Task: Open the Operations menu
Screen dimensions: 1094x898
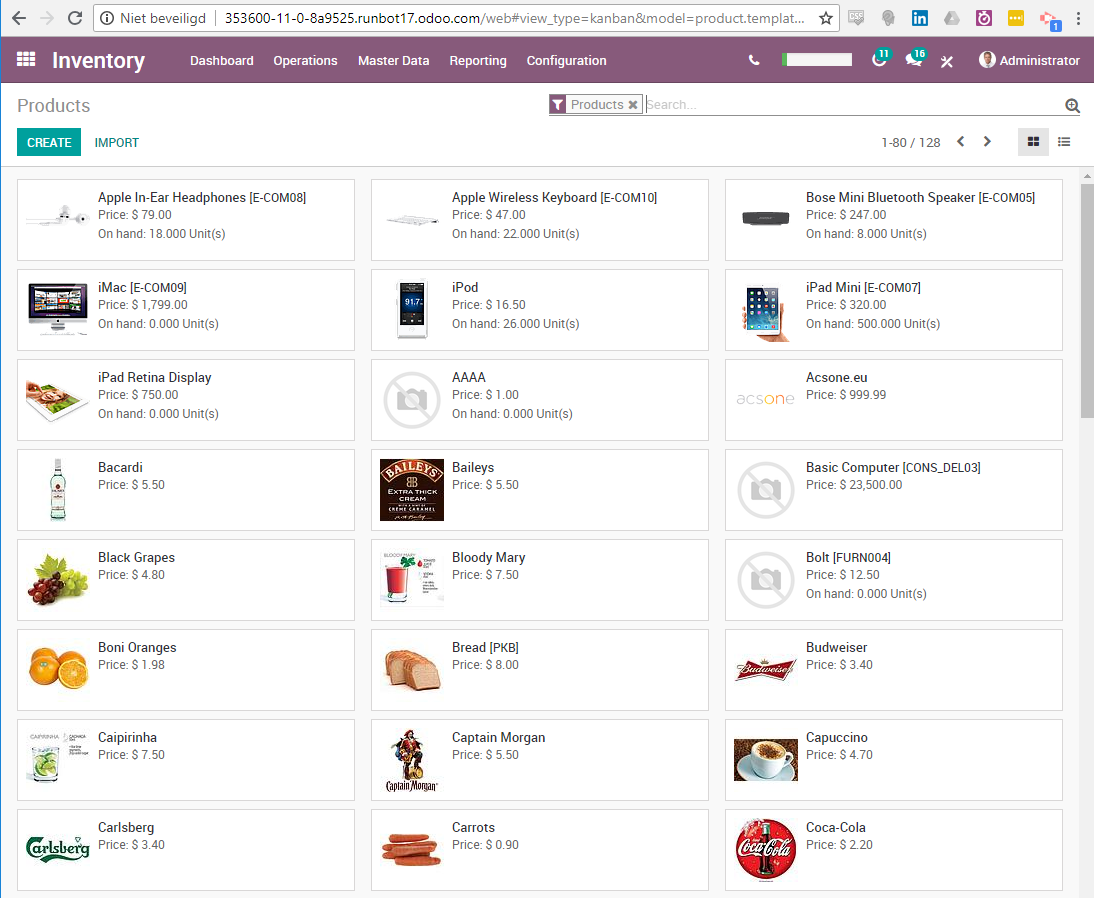Action: click(x=305, y=60)
